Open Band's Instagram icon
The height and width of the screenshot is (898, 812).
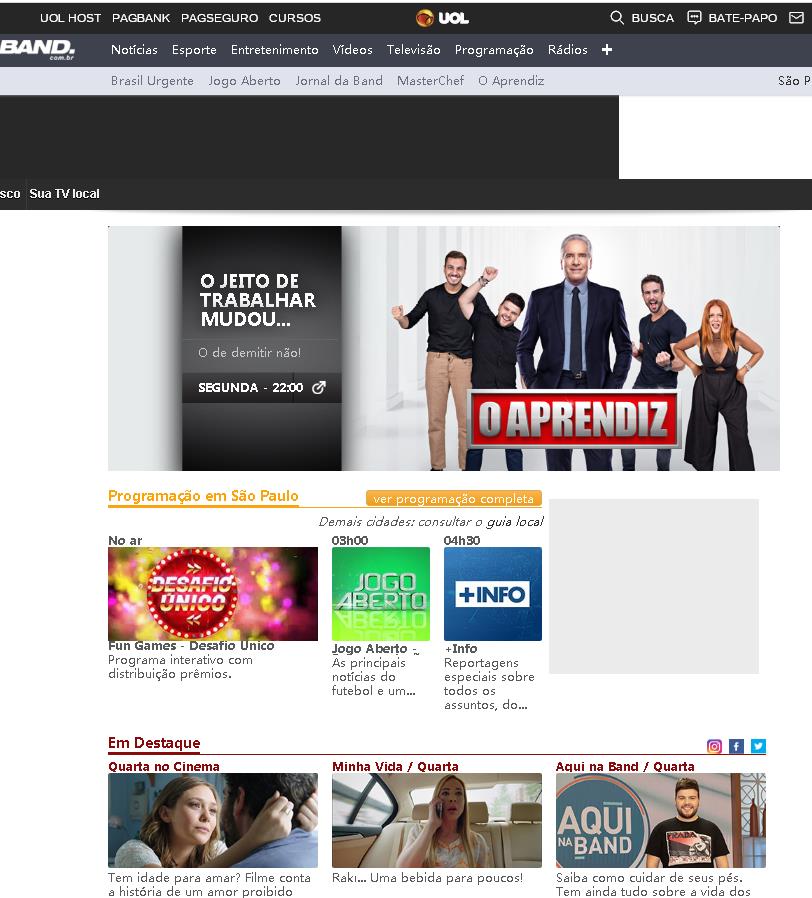click(714, 746)
